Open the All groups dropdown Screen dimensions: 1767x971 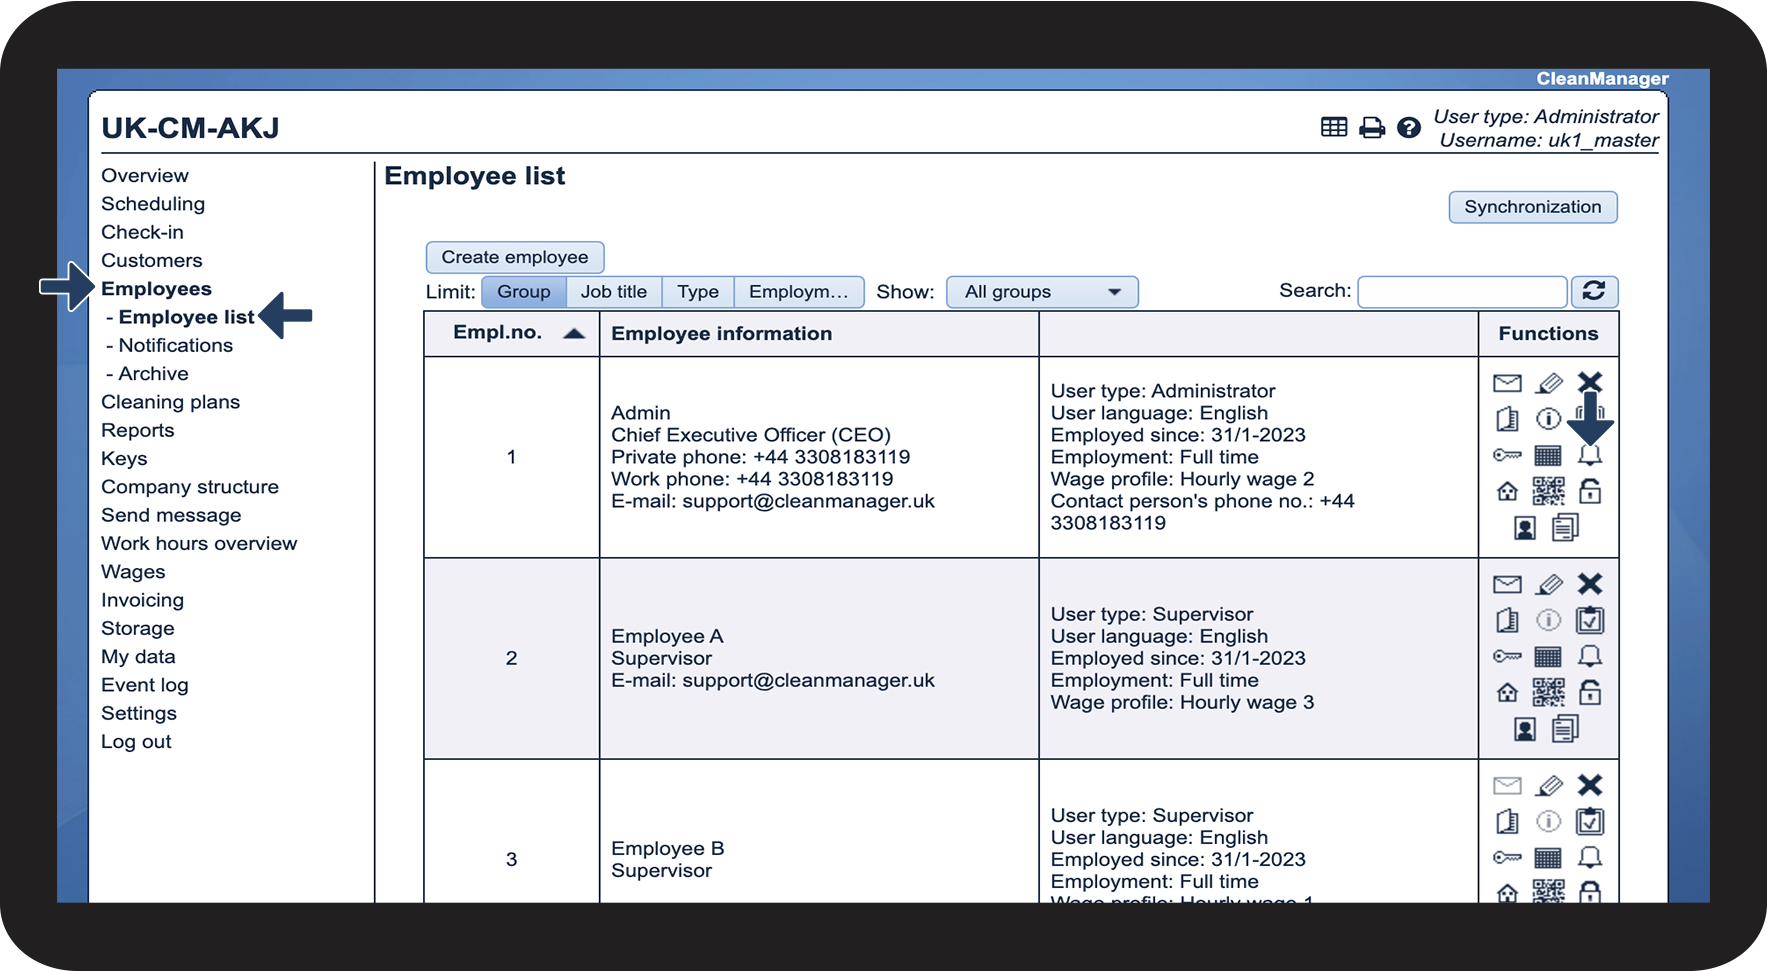(1041, 292)
